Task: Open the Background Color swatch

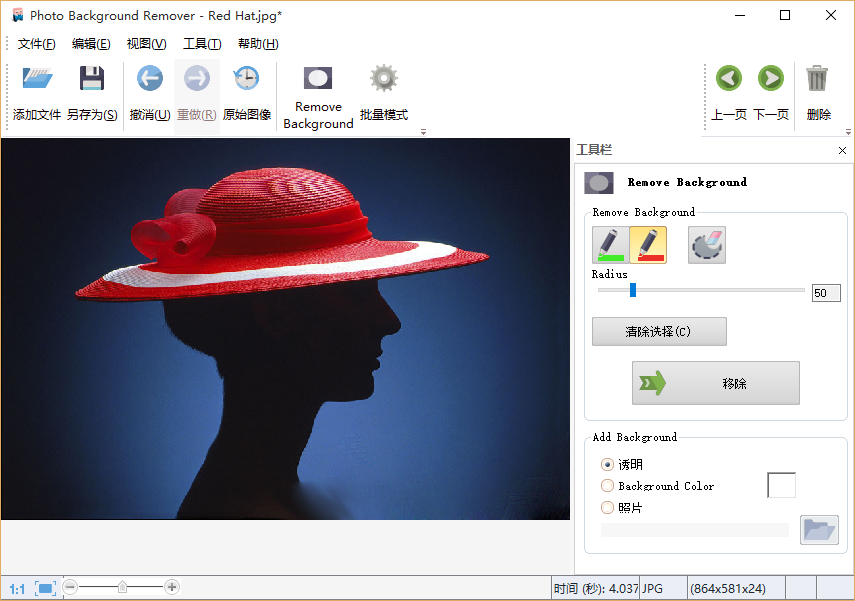Action: pos(781,484)
